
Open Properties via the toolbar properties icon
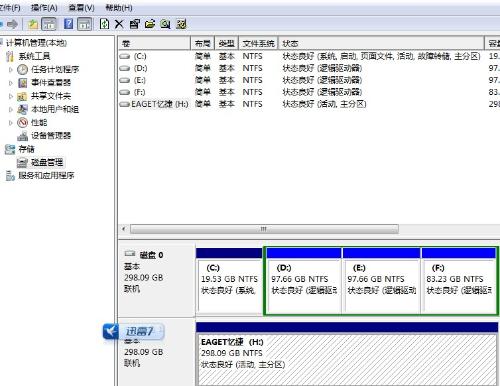[x=134, y=24]
